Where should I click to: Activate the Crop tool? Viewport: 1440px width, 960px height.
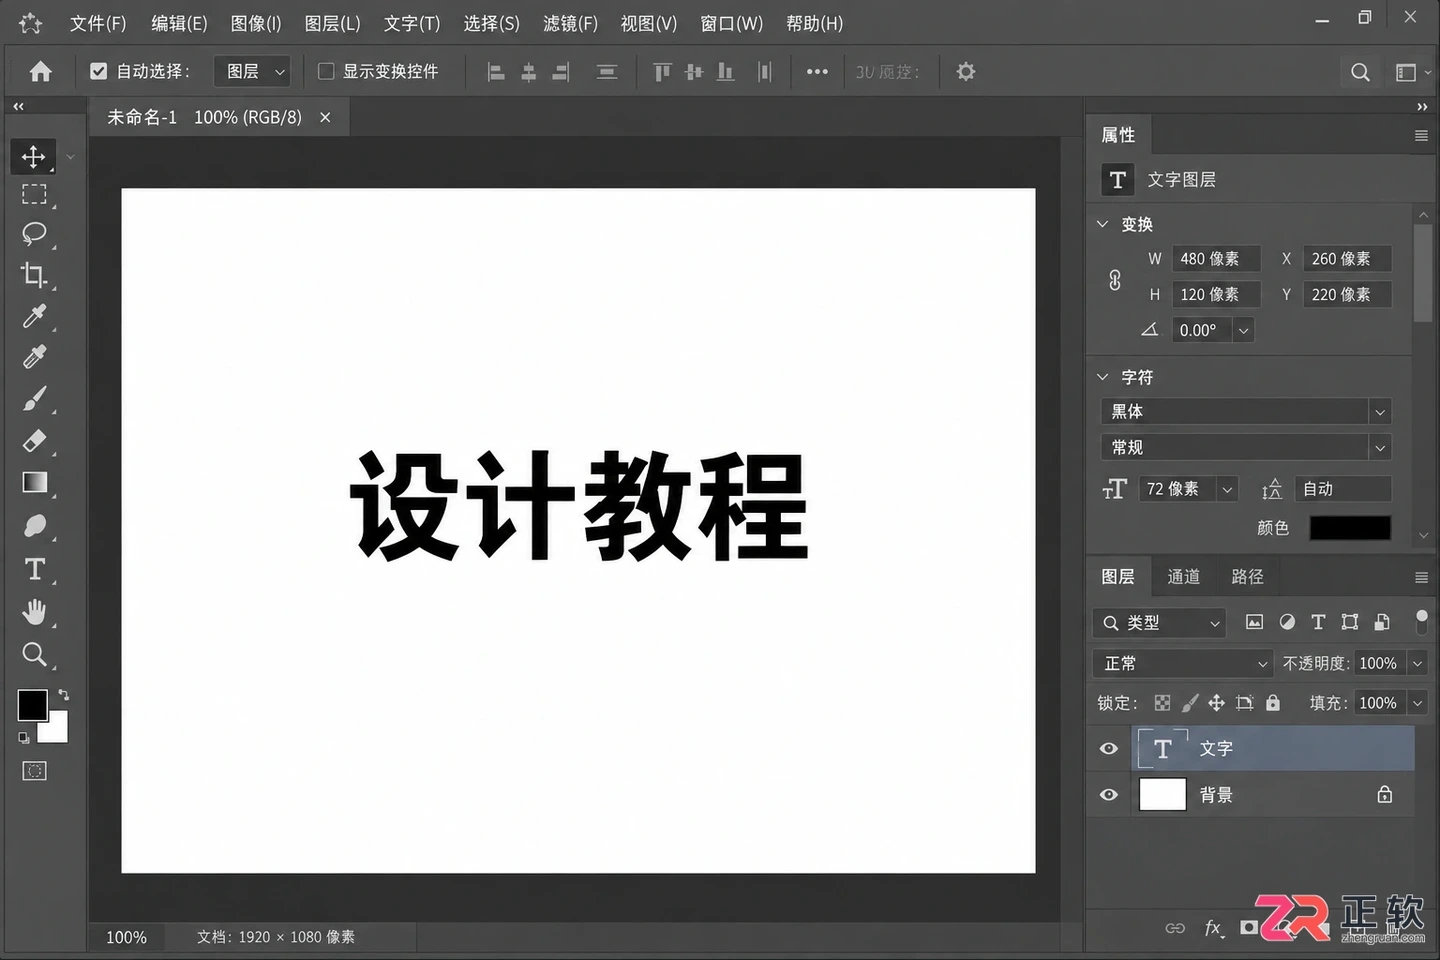tap(34, 274)
